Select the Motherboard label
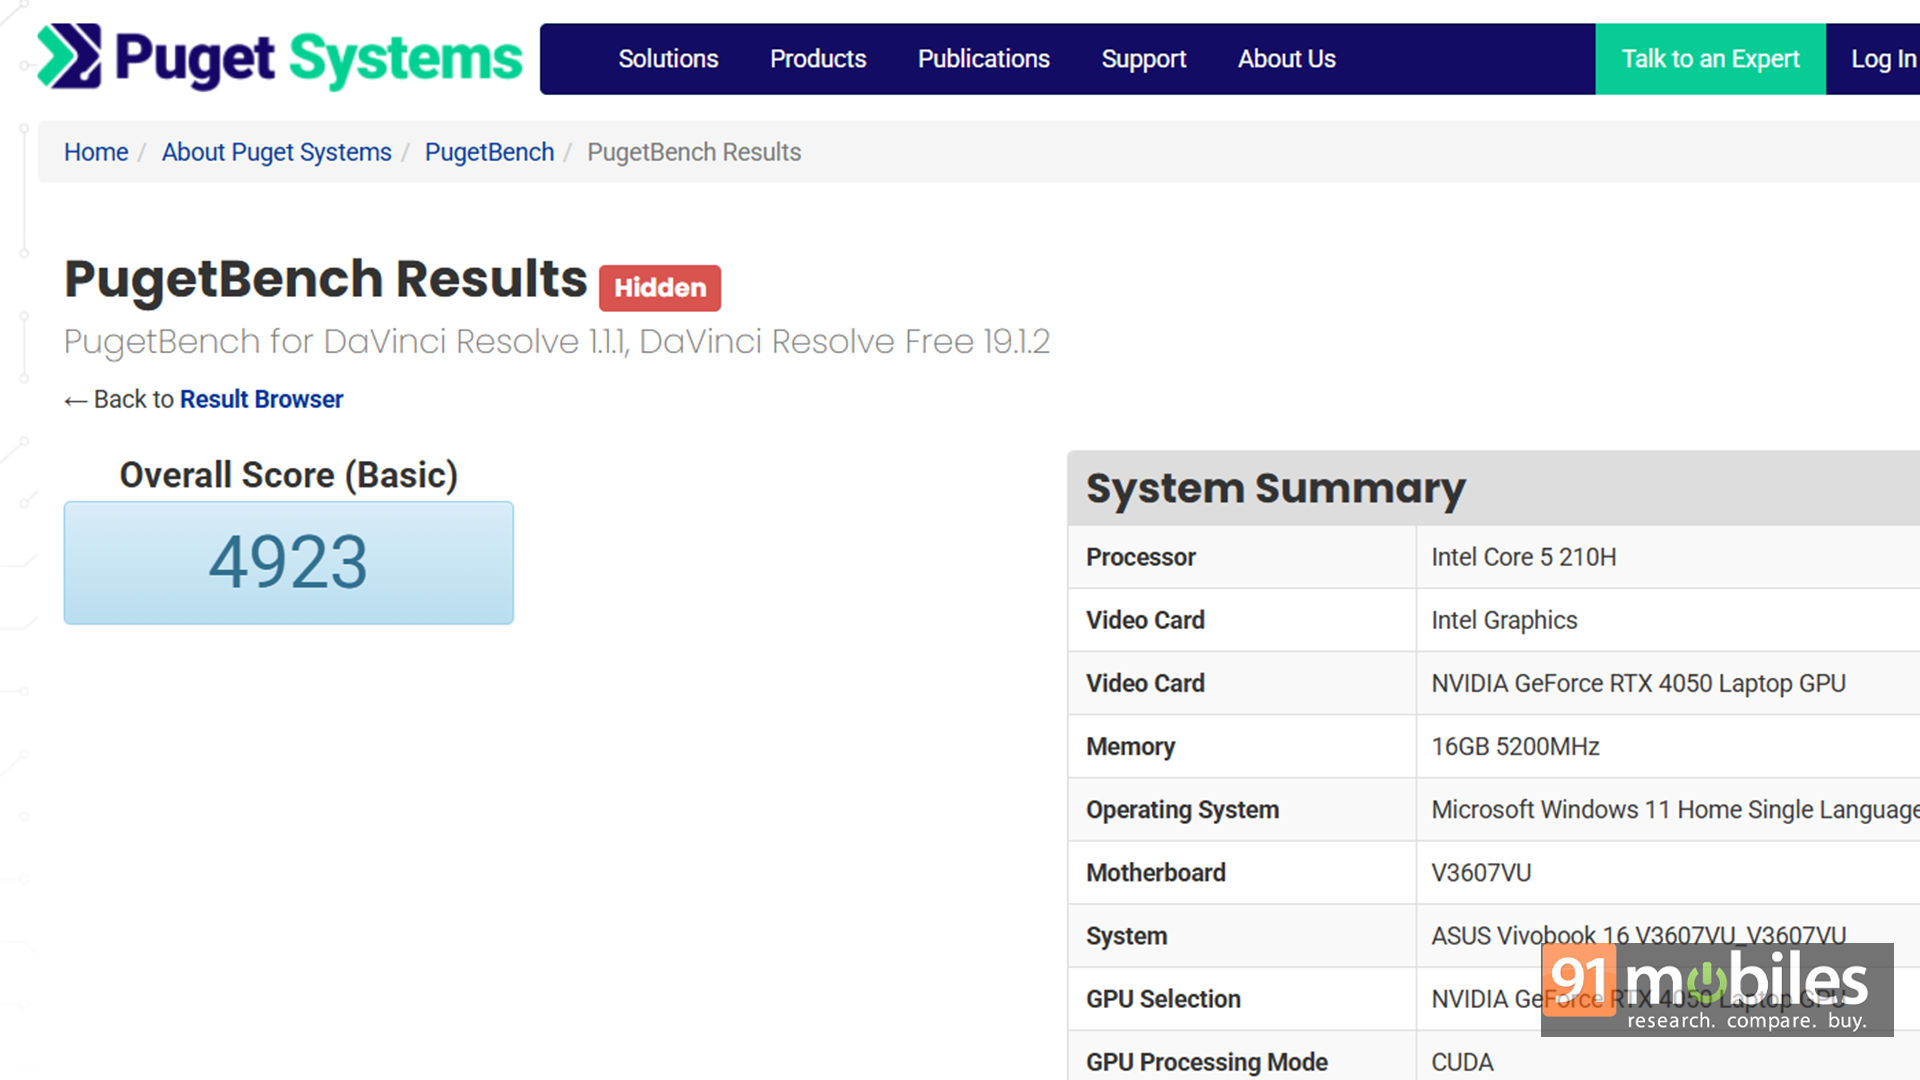The height and width of the screenshot is (1080, 1920). point(1156,872)
